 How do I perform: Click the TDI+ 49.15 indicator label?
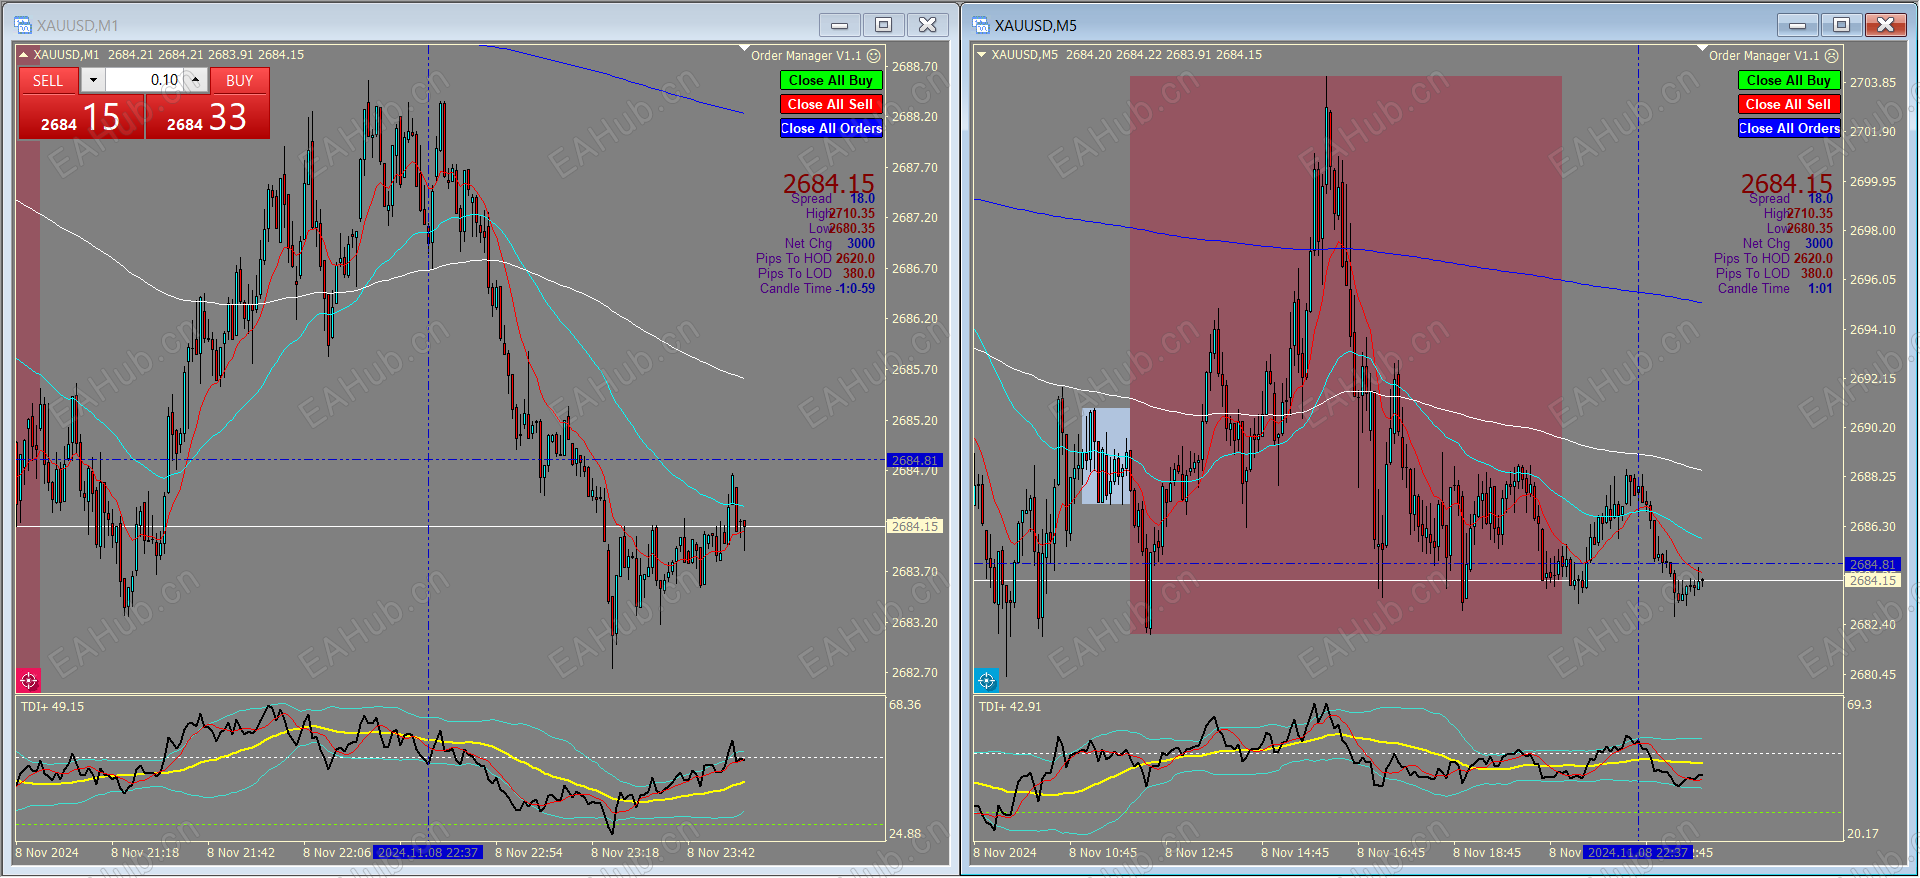(x=53, y=707)
